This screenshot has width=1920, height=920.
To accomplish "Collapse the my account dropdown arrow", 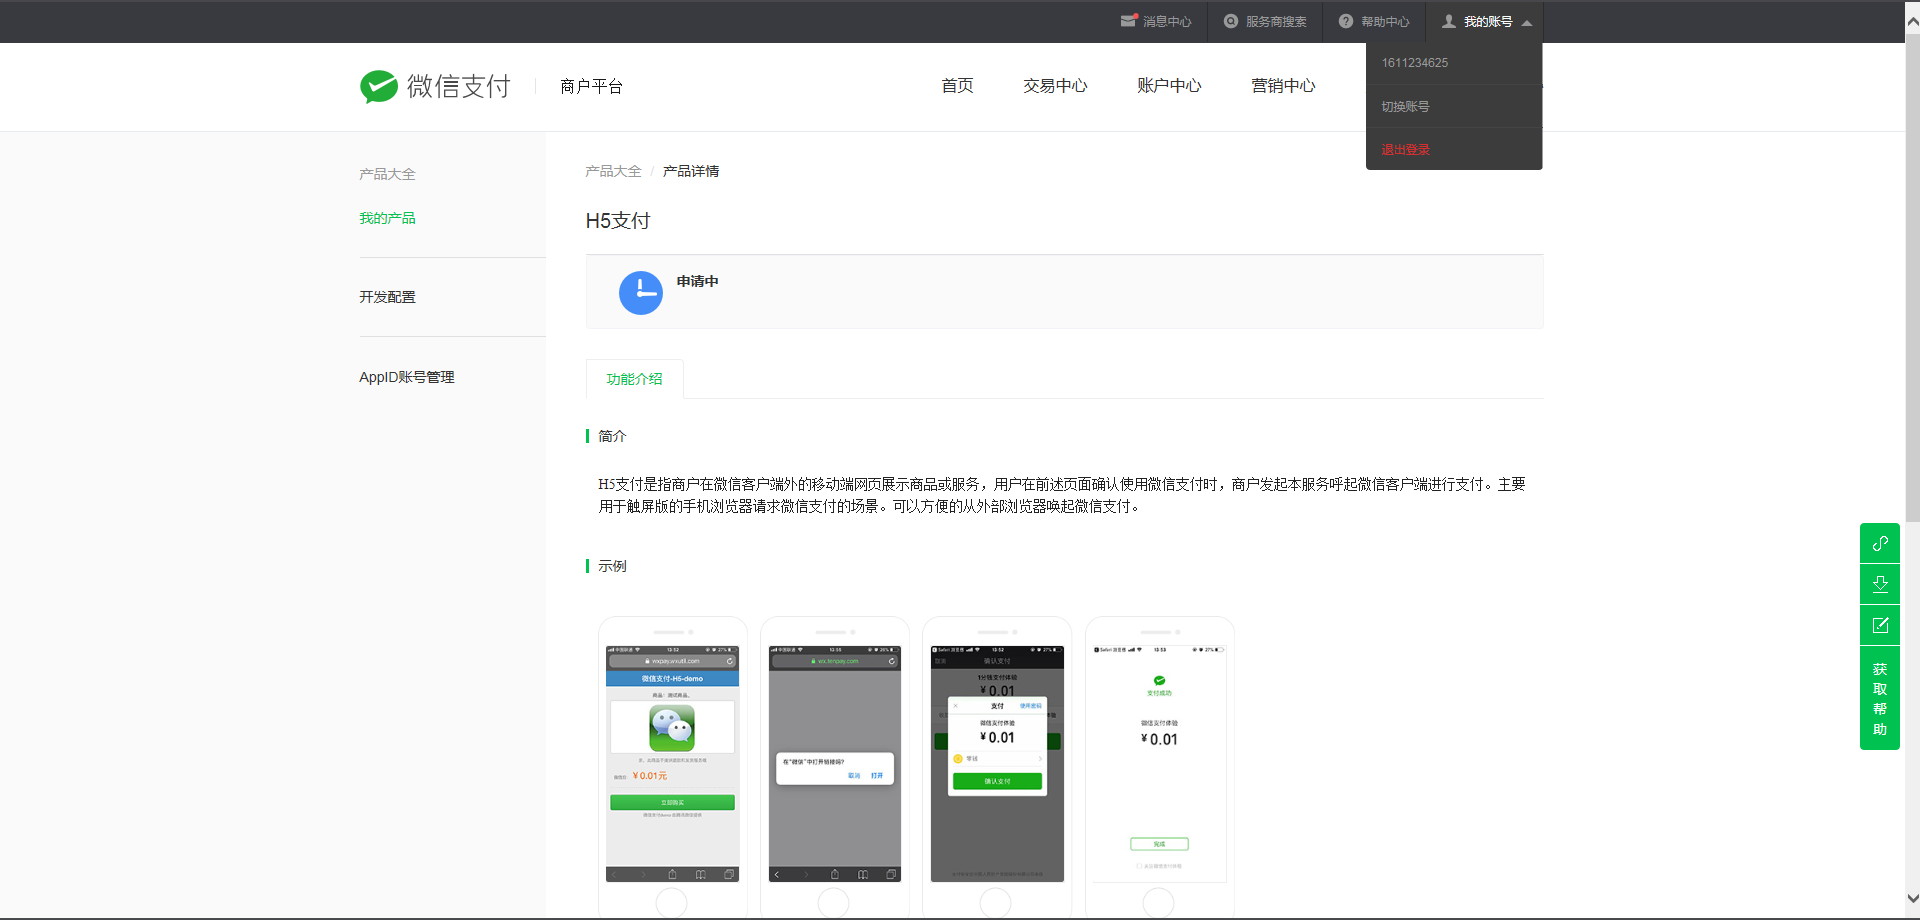I will tap(1527, 22).
